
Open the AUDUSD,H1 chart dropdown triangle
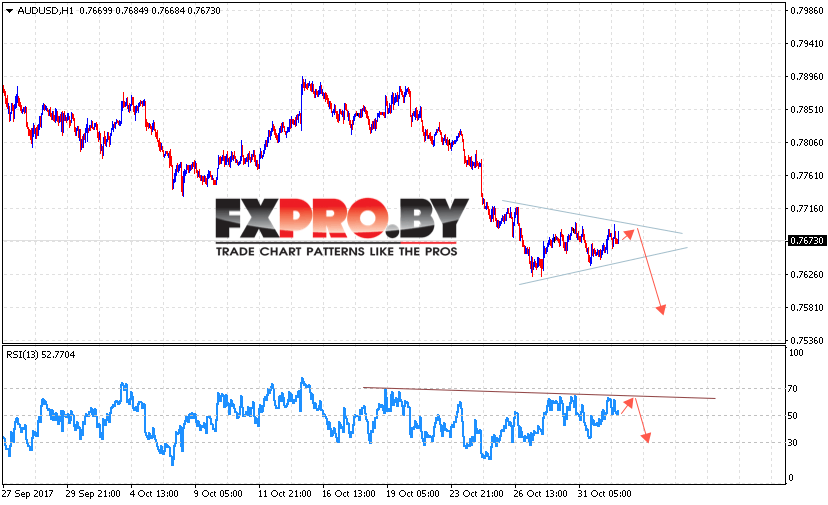coord(10,11)
